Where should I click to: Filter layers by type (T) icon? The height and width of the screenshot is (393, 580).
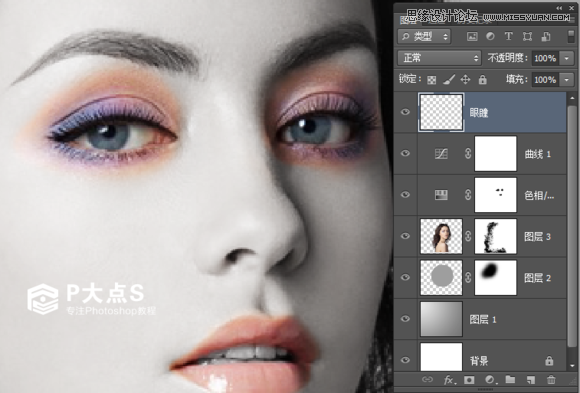(x=509, y=36)
